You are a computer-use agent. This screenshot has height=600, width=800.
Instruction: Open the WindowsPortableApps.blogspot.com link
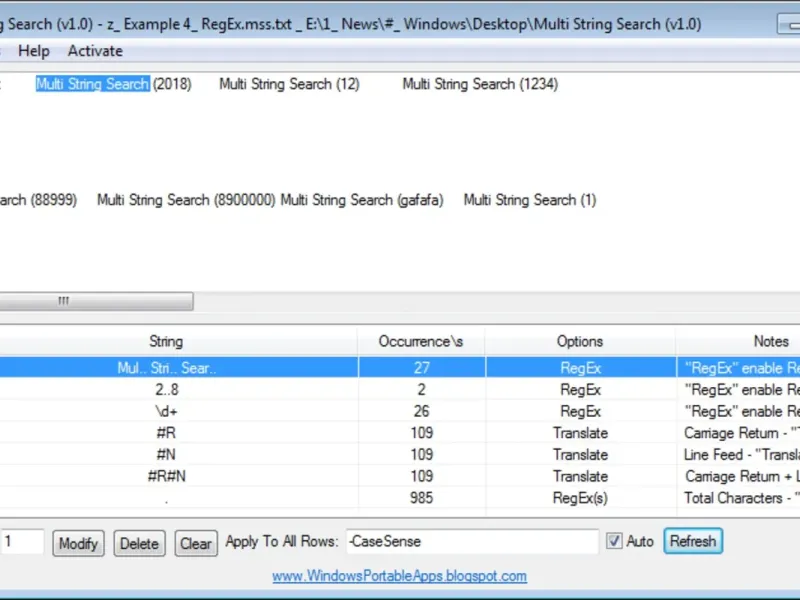tap(399, 576)
